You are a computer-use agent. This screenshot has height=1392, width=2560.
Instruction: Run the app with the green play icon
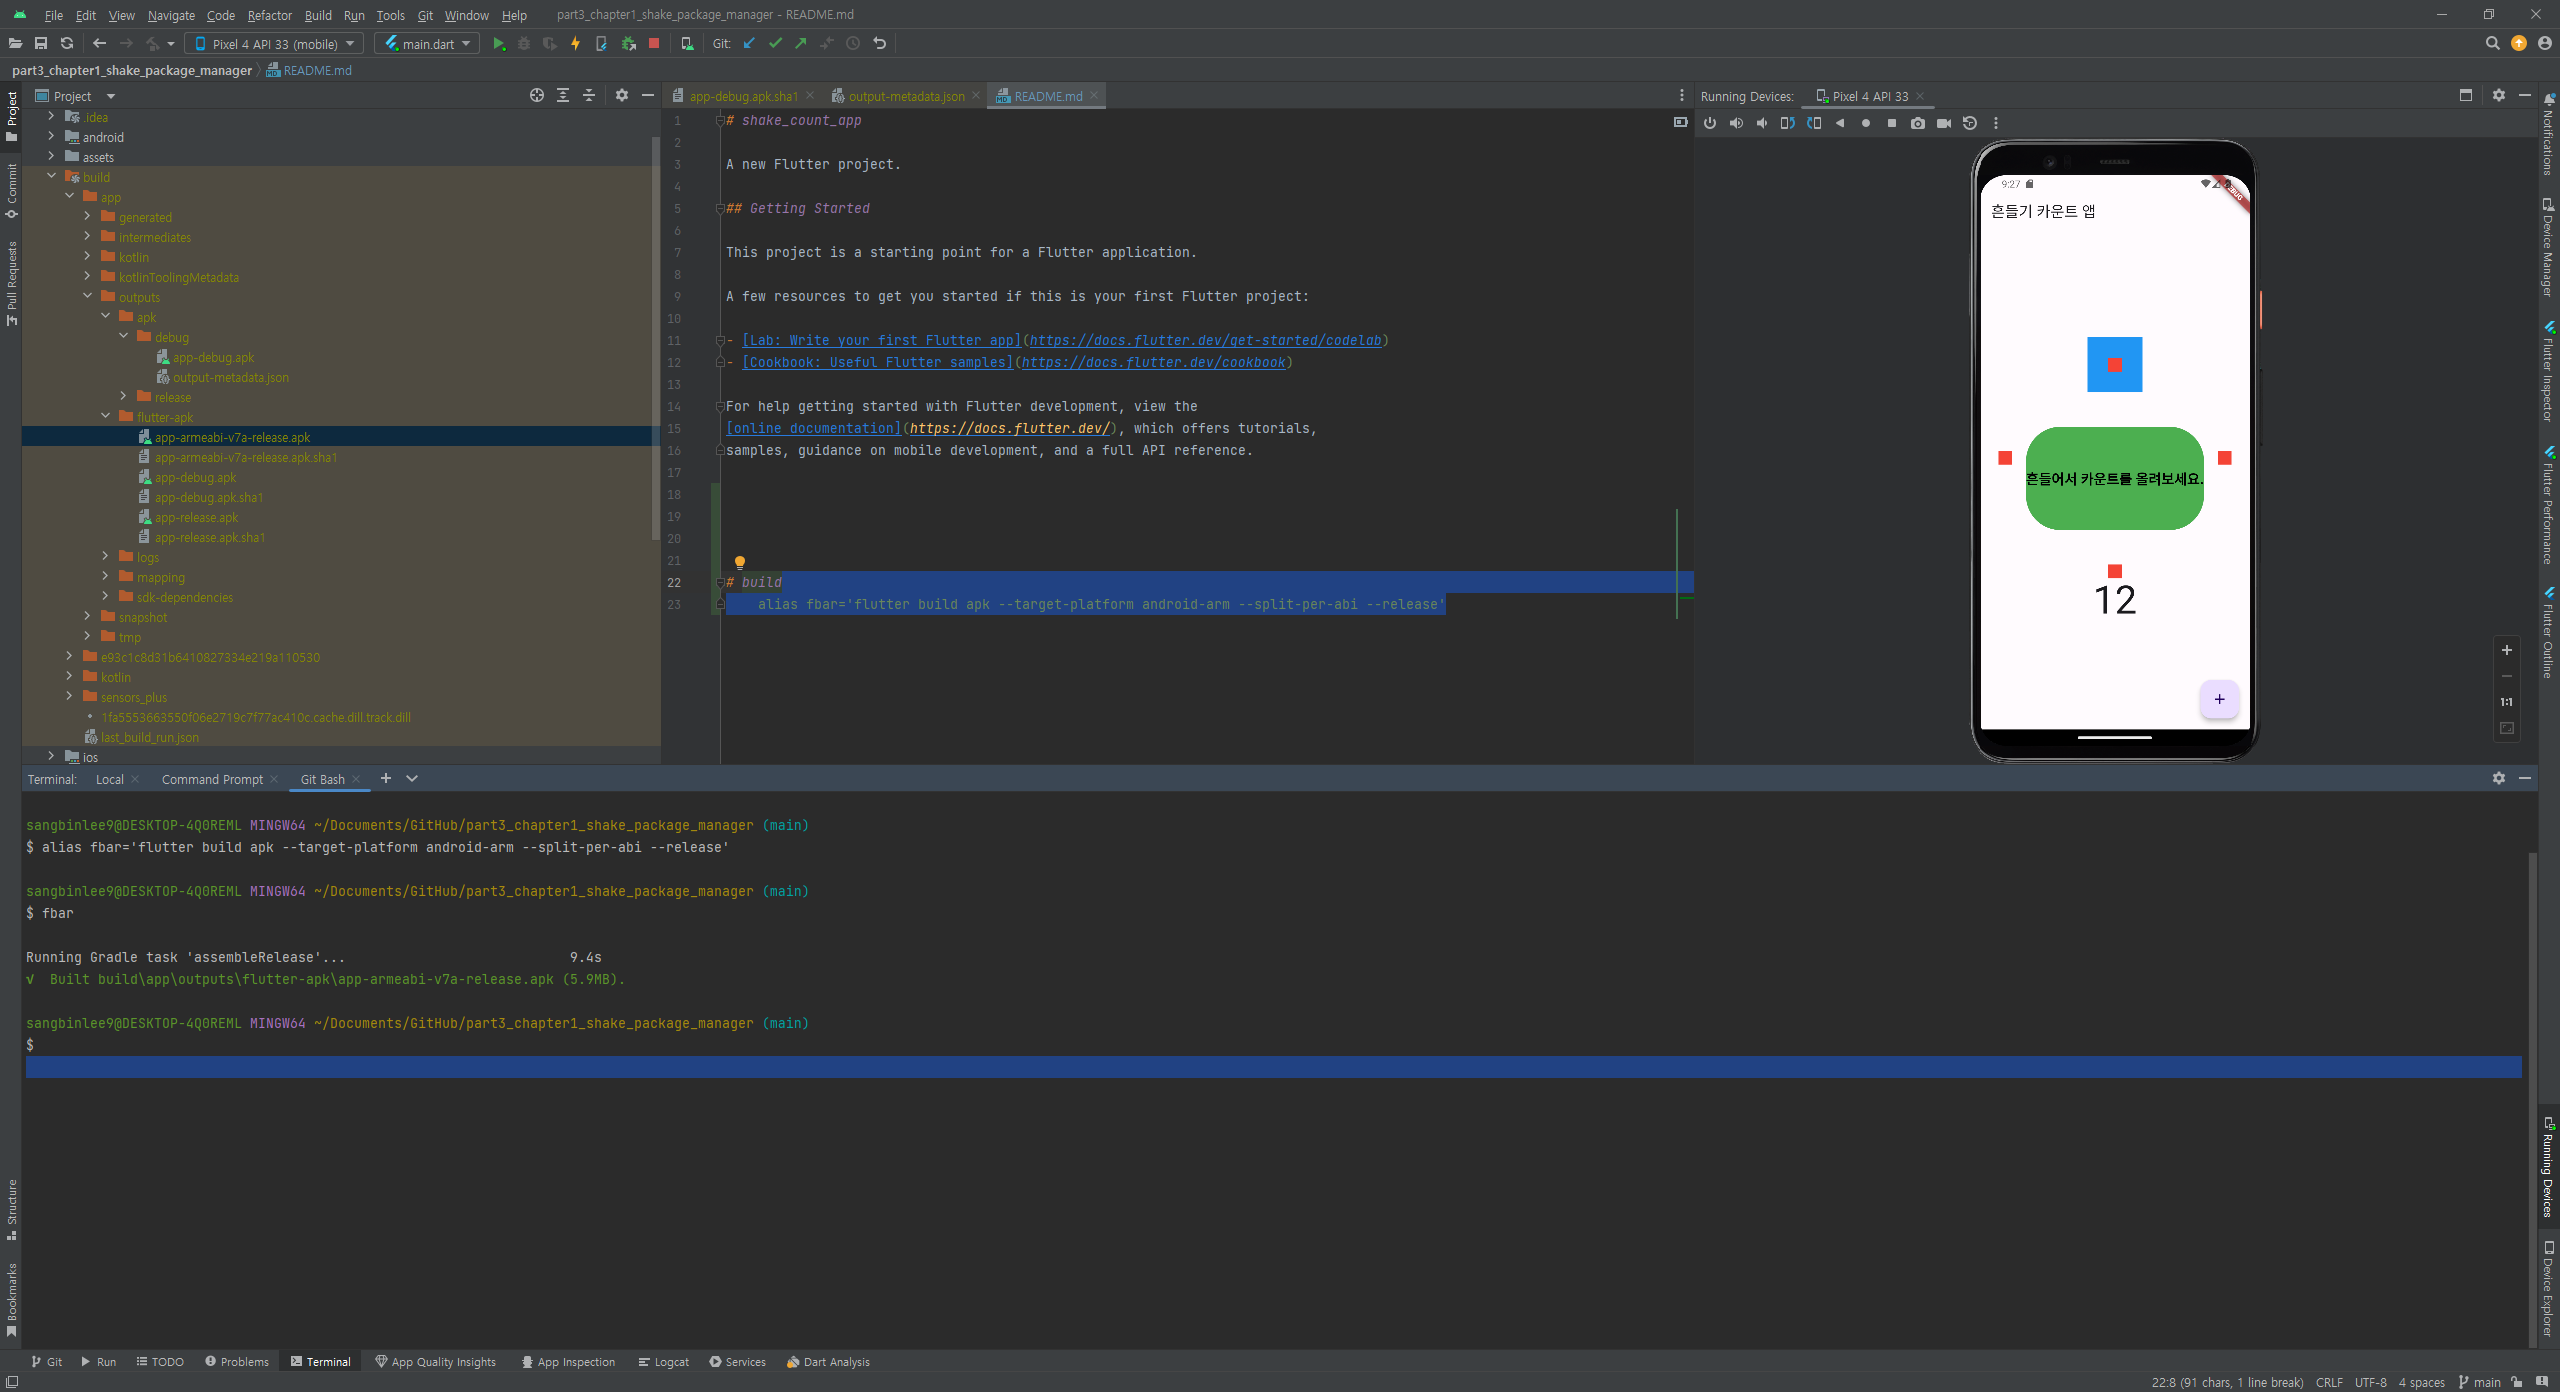point(498,44)
